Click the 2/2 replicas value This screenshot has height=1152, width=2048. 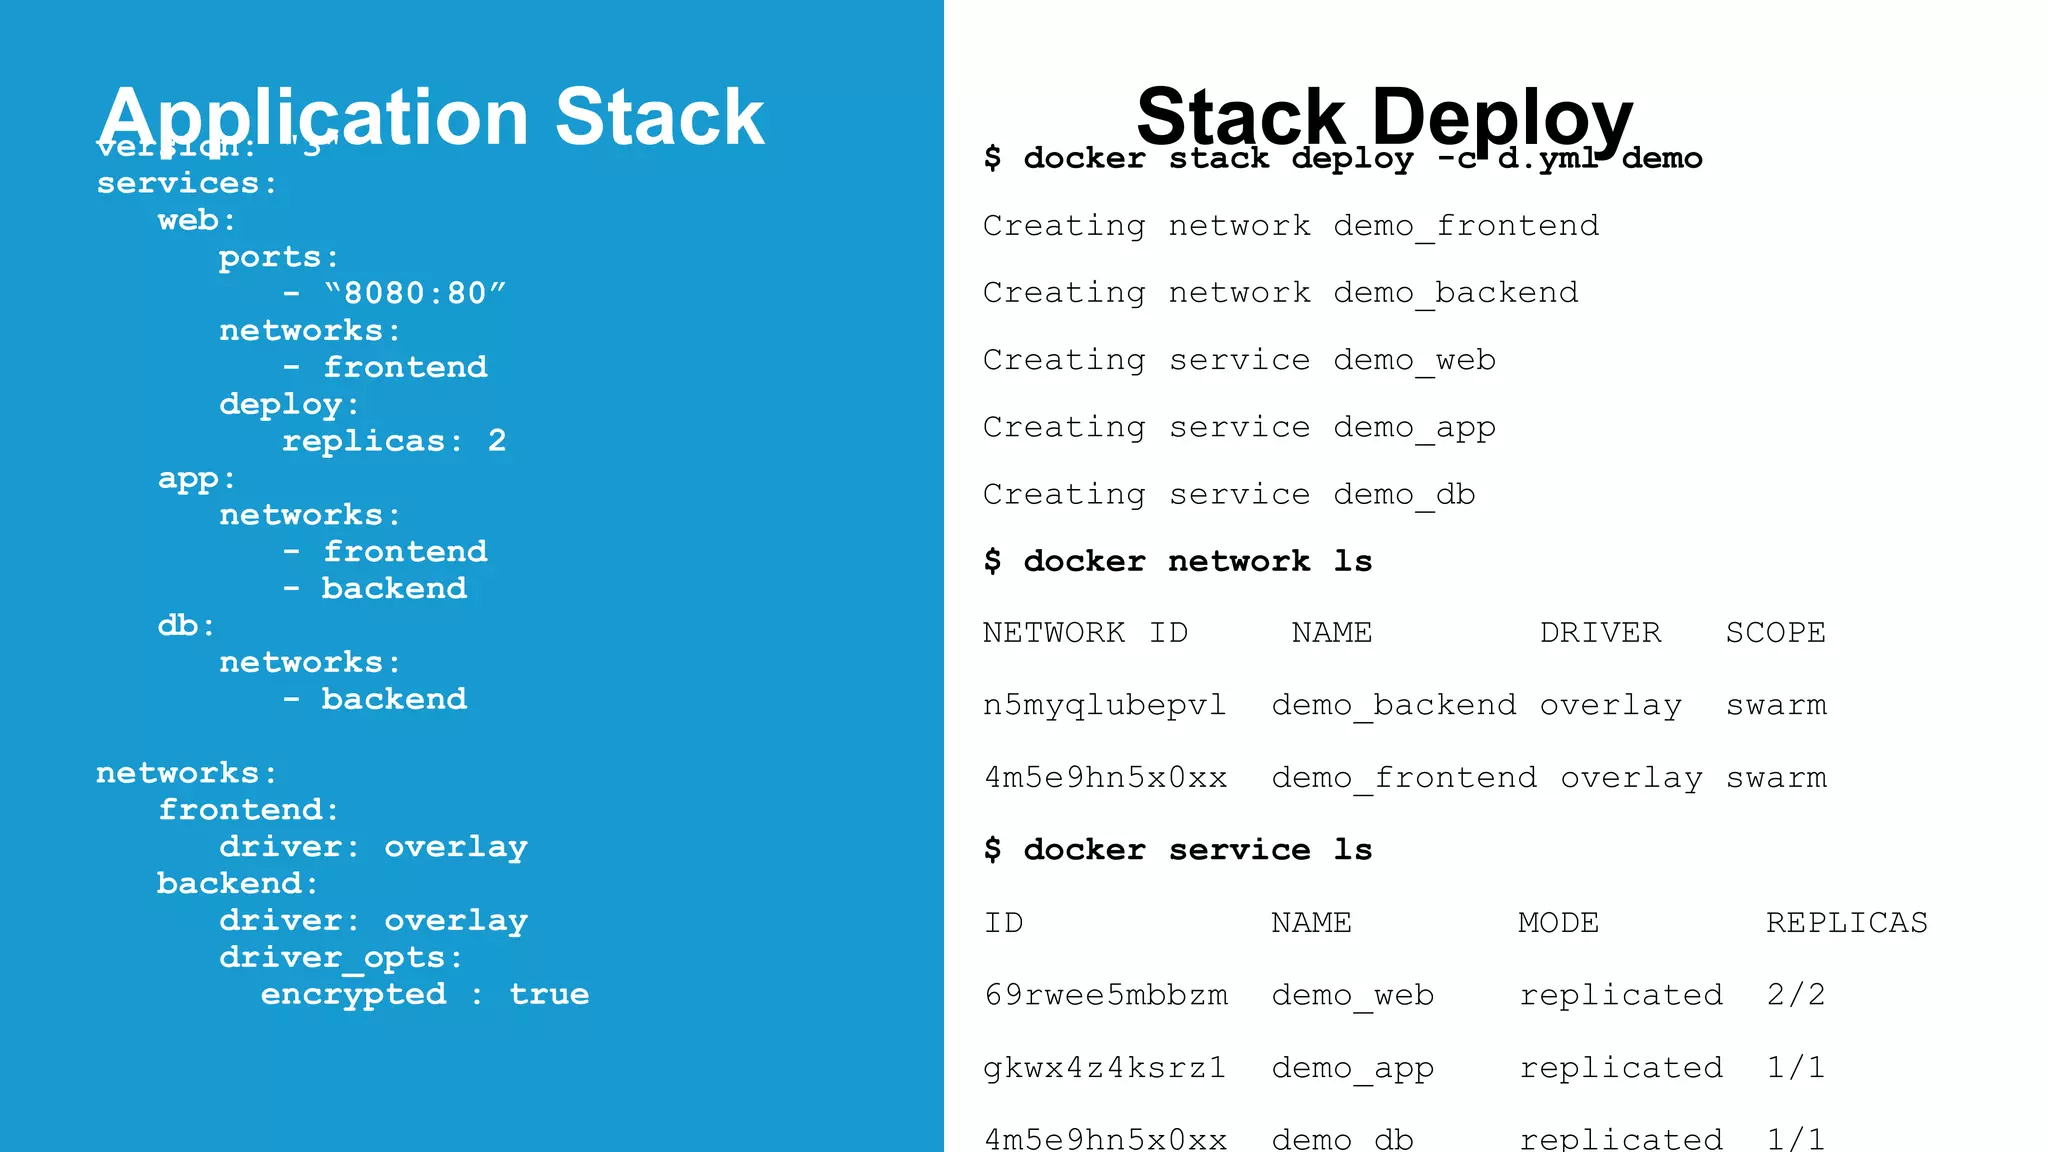[1795, 995]
